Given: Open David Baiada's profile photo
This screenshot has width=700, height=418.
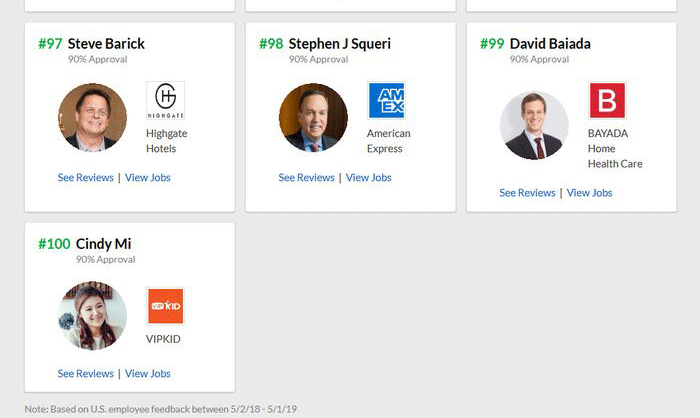Looking at the screenshot, I should [x=534, y=125].
